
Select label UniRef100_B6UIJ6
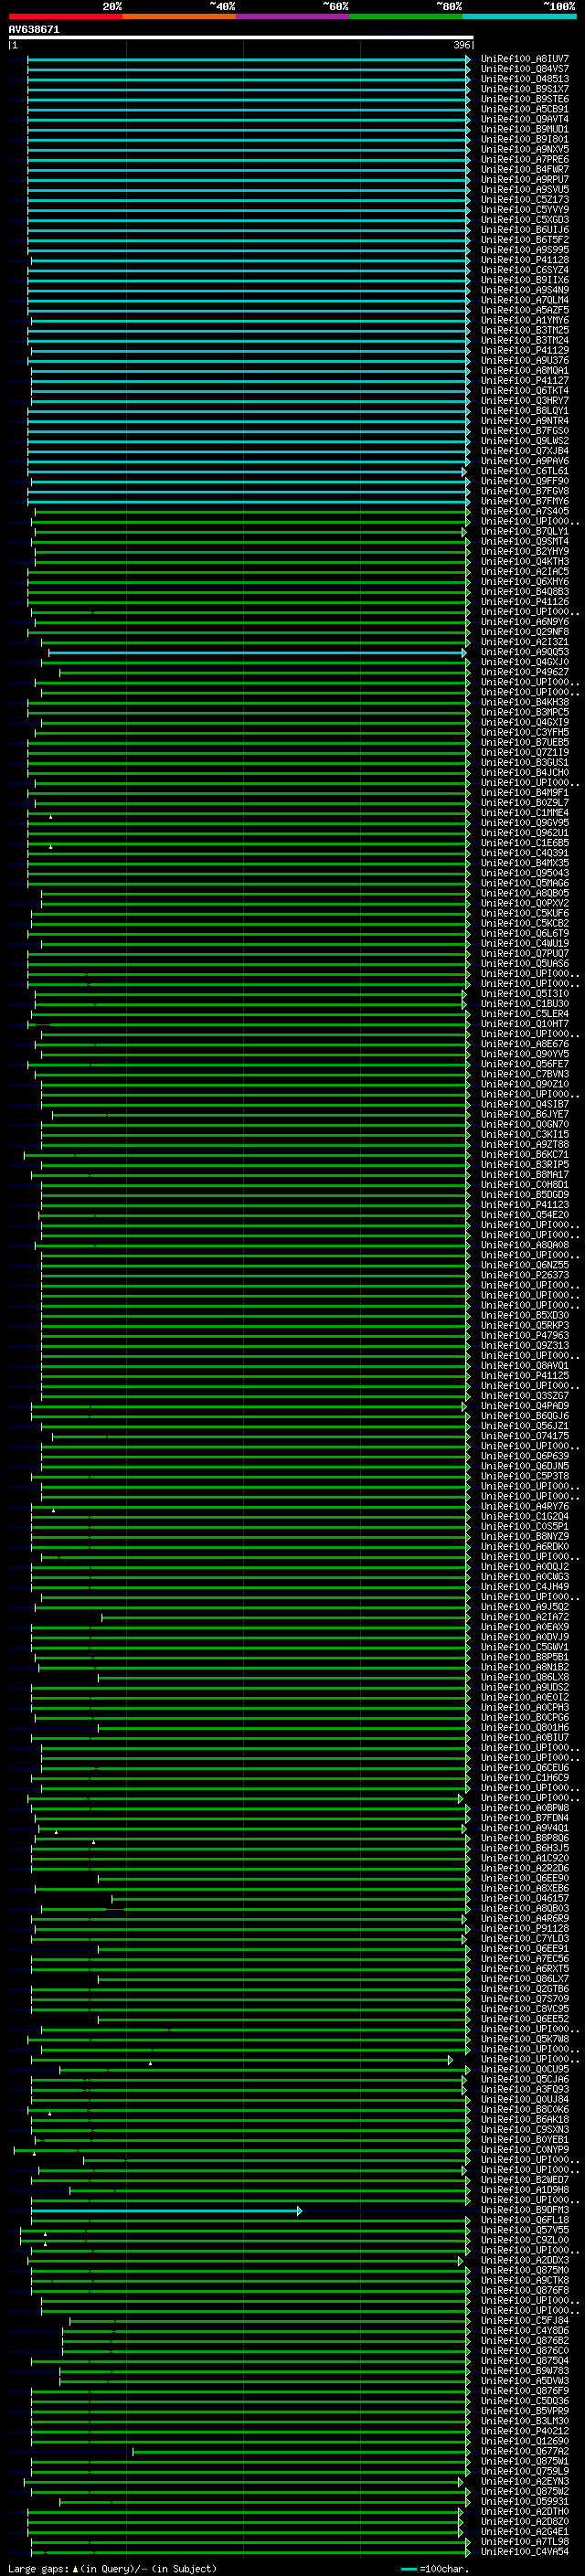tap(525, 230)
